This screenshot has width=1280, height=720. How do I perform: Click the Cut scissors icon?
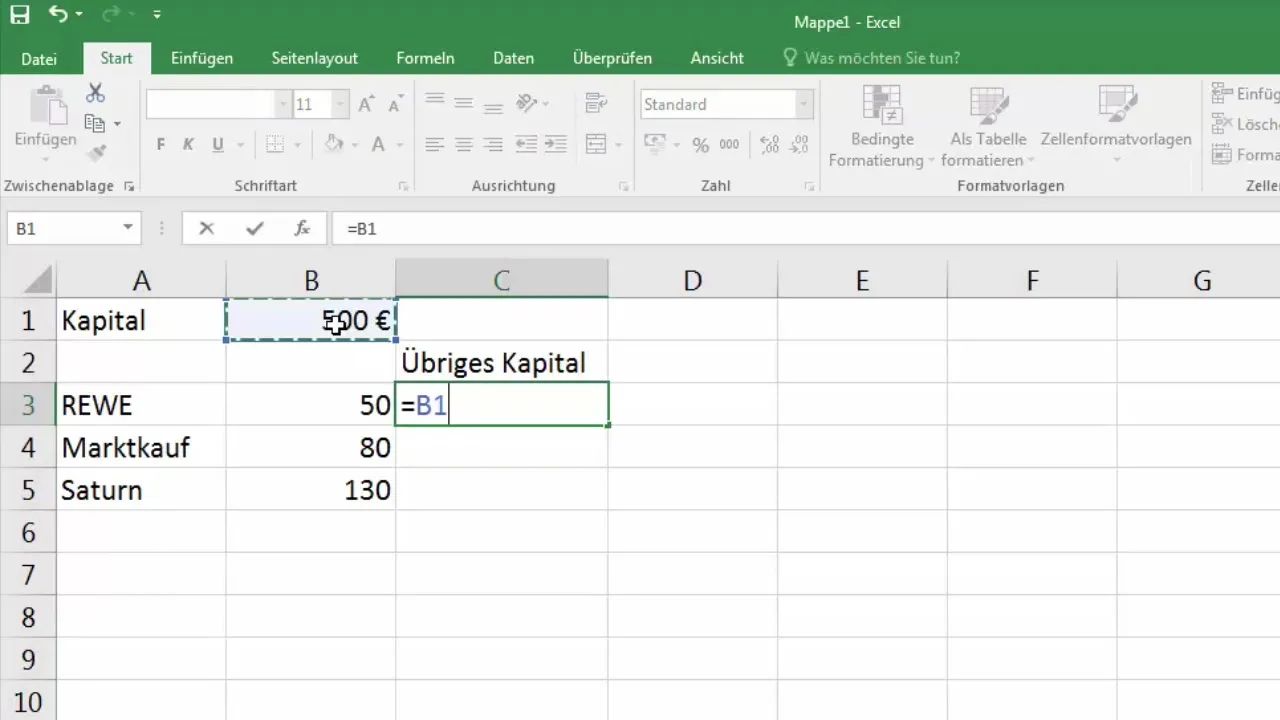coord(96,93)
